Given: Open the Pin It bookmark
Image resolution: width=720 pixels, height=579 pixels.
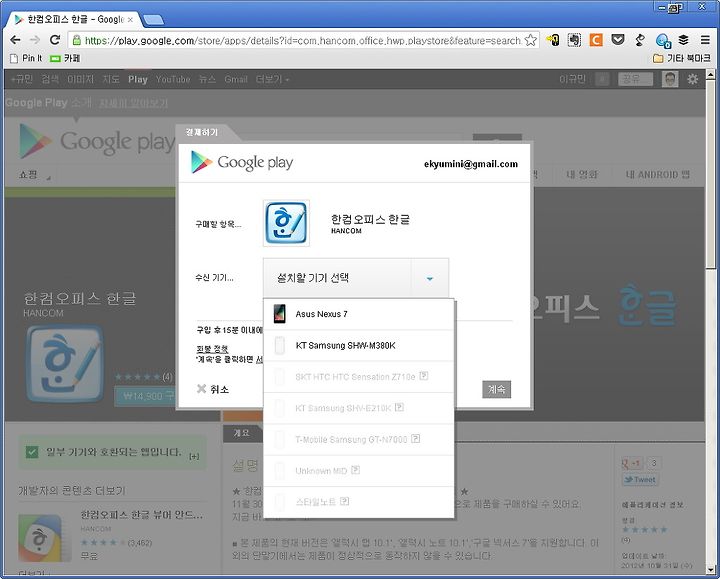Looking at the screenshot, I should tap(26, 58).
